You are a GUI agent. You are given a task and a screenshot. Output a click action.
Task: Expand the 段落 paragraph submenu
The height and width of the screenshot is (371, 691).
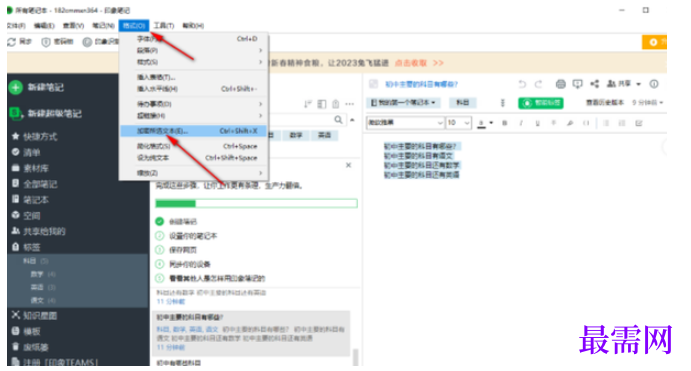click(194, 50)
